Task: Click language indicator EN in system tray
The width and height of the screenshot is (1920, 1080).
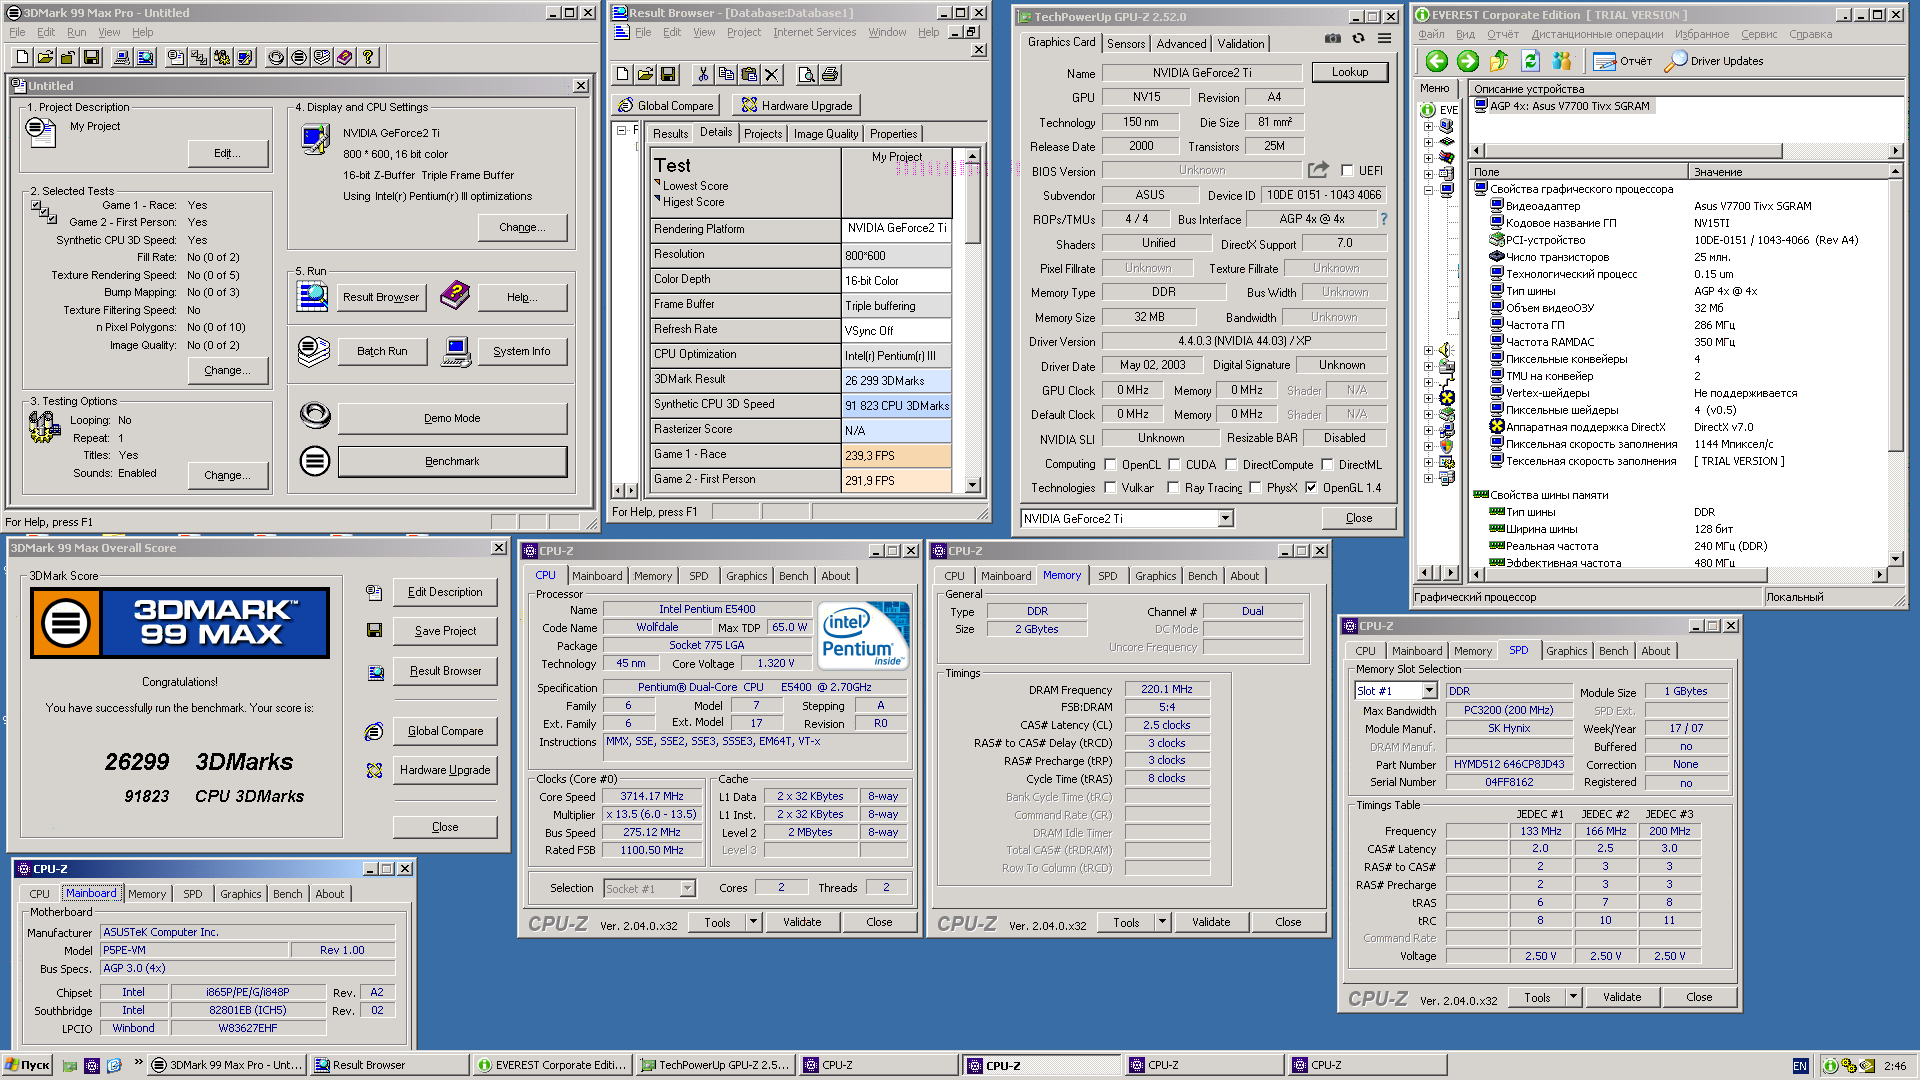Action: tap(1800, 1066)
